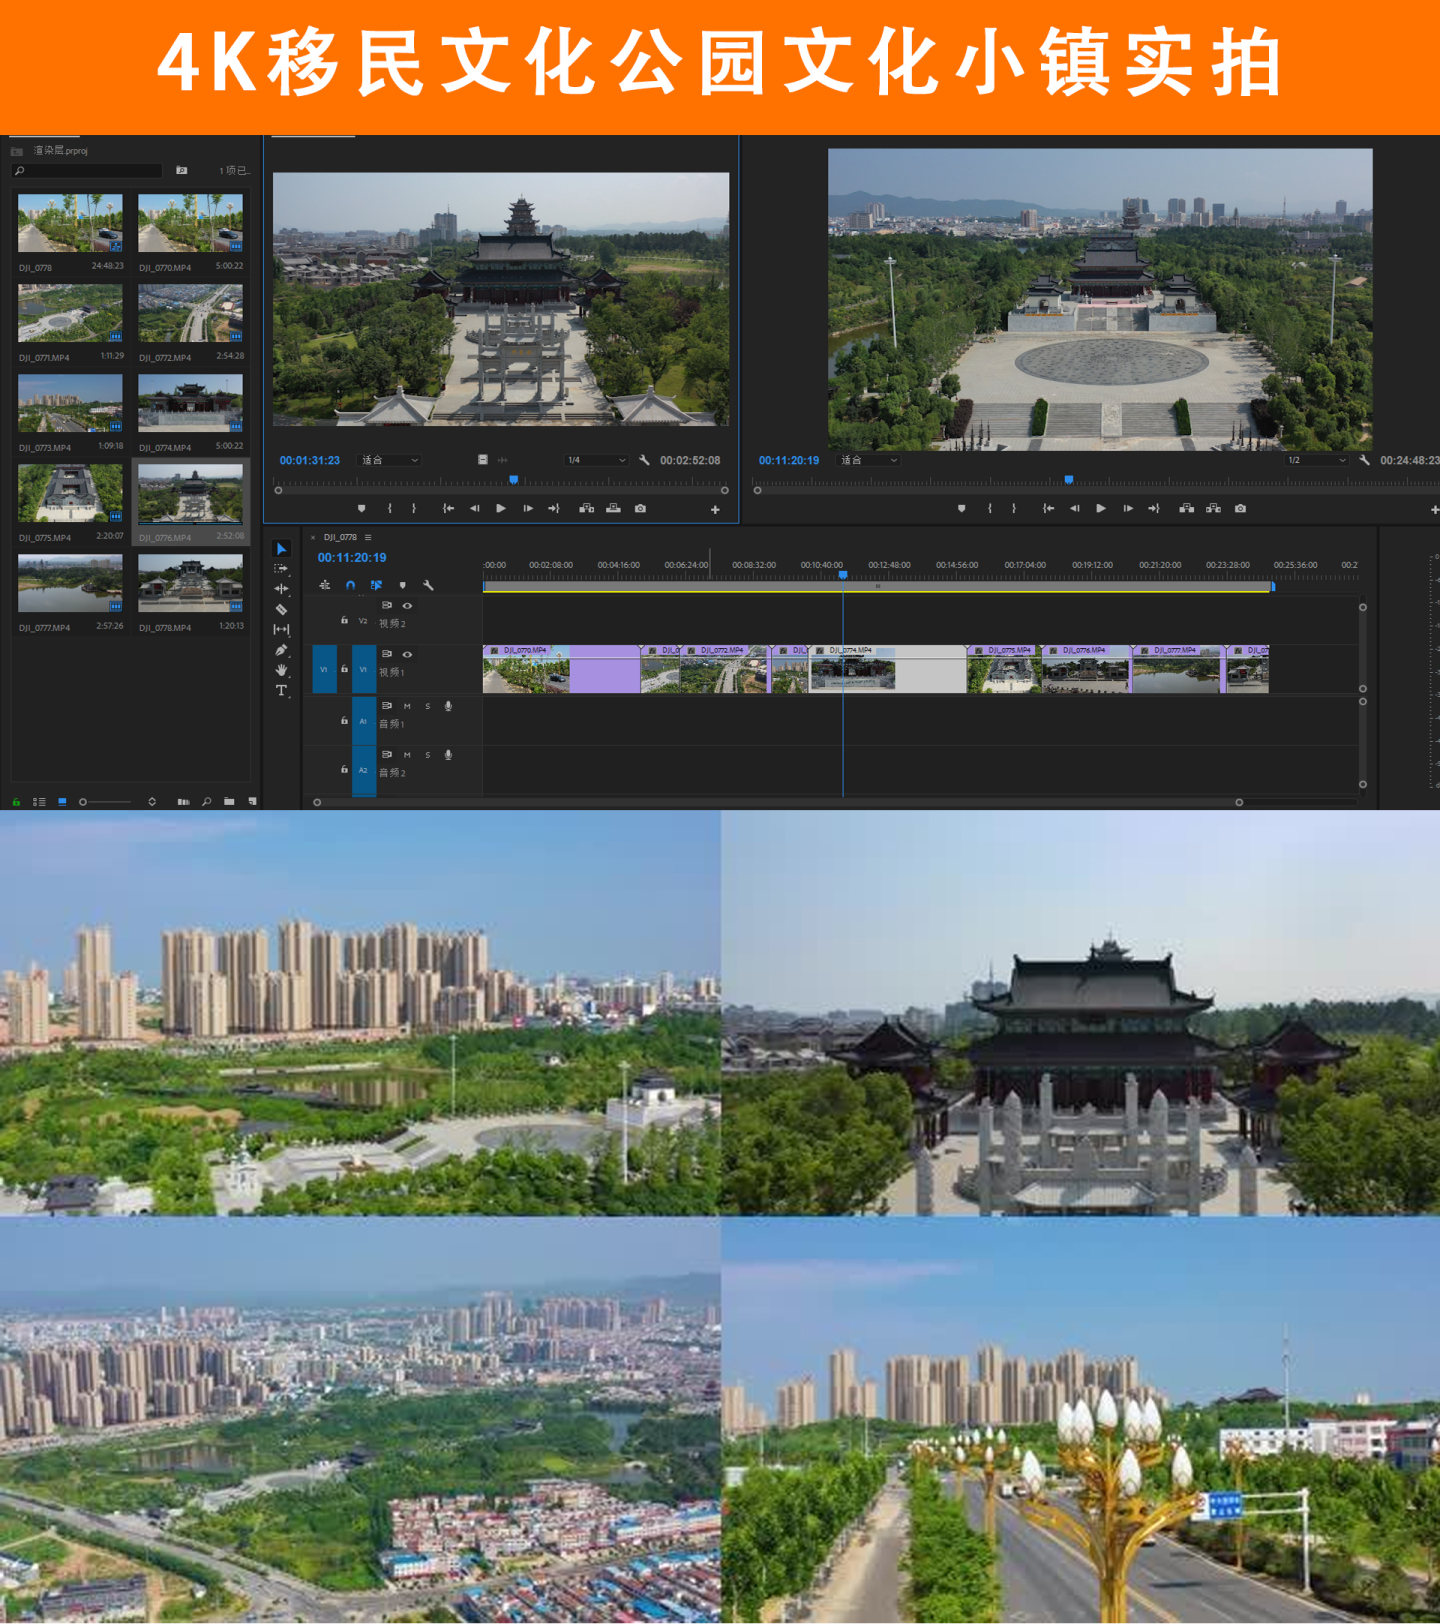Click the Source monitor playhead marker

coord(514,480)
